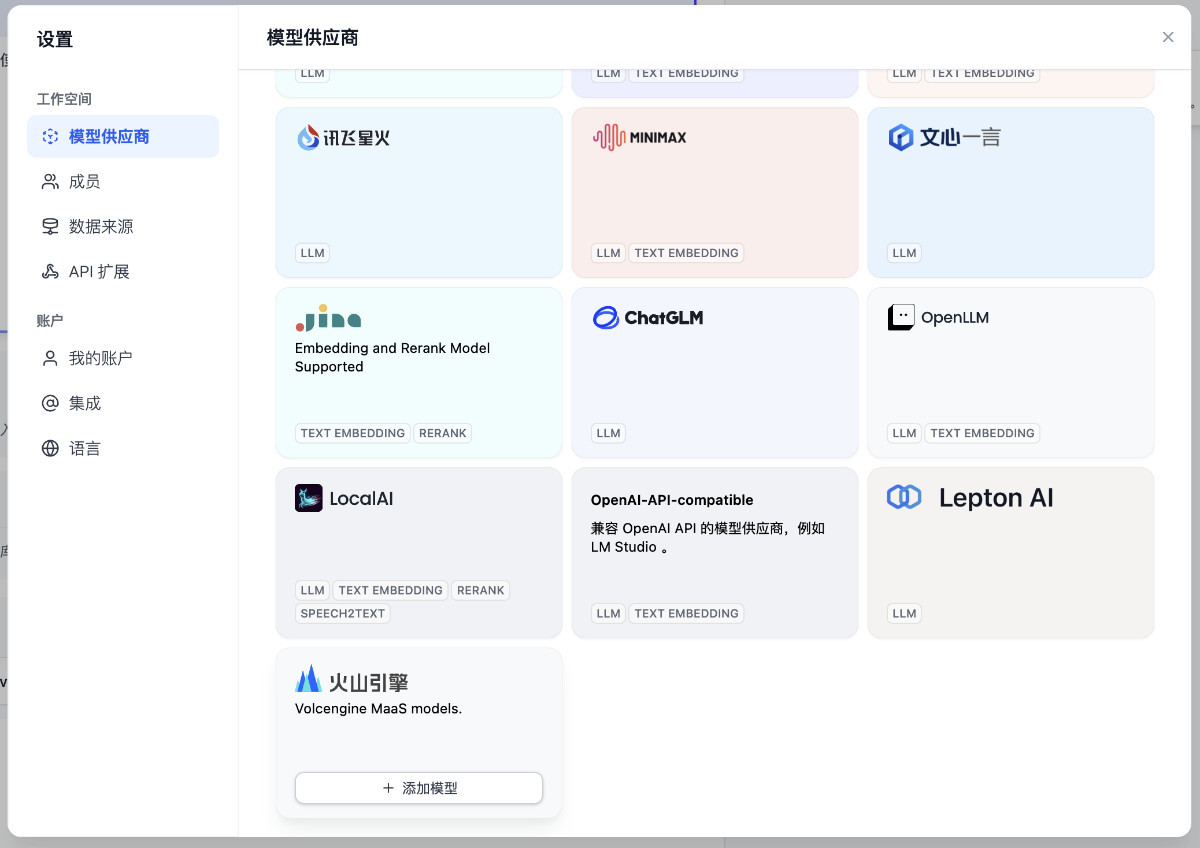Click the LLM tag on LocalAI card

313,590
